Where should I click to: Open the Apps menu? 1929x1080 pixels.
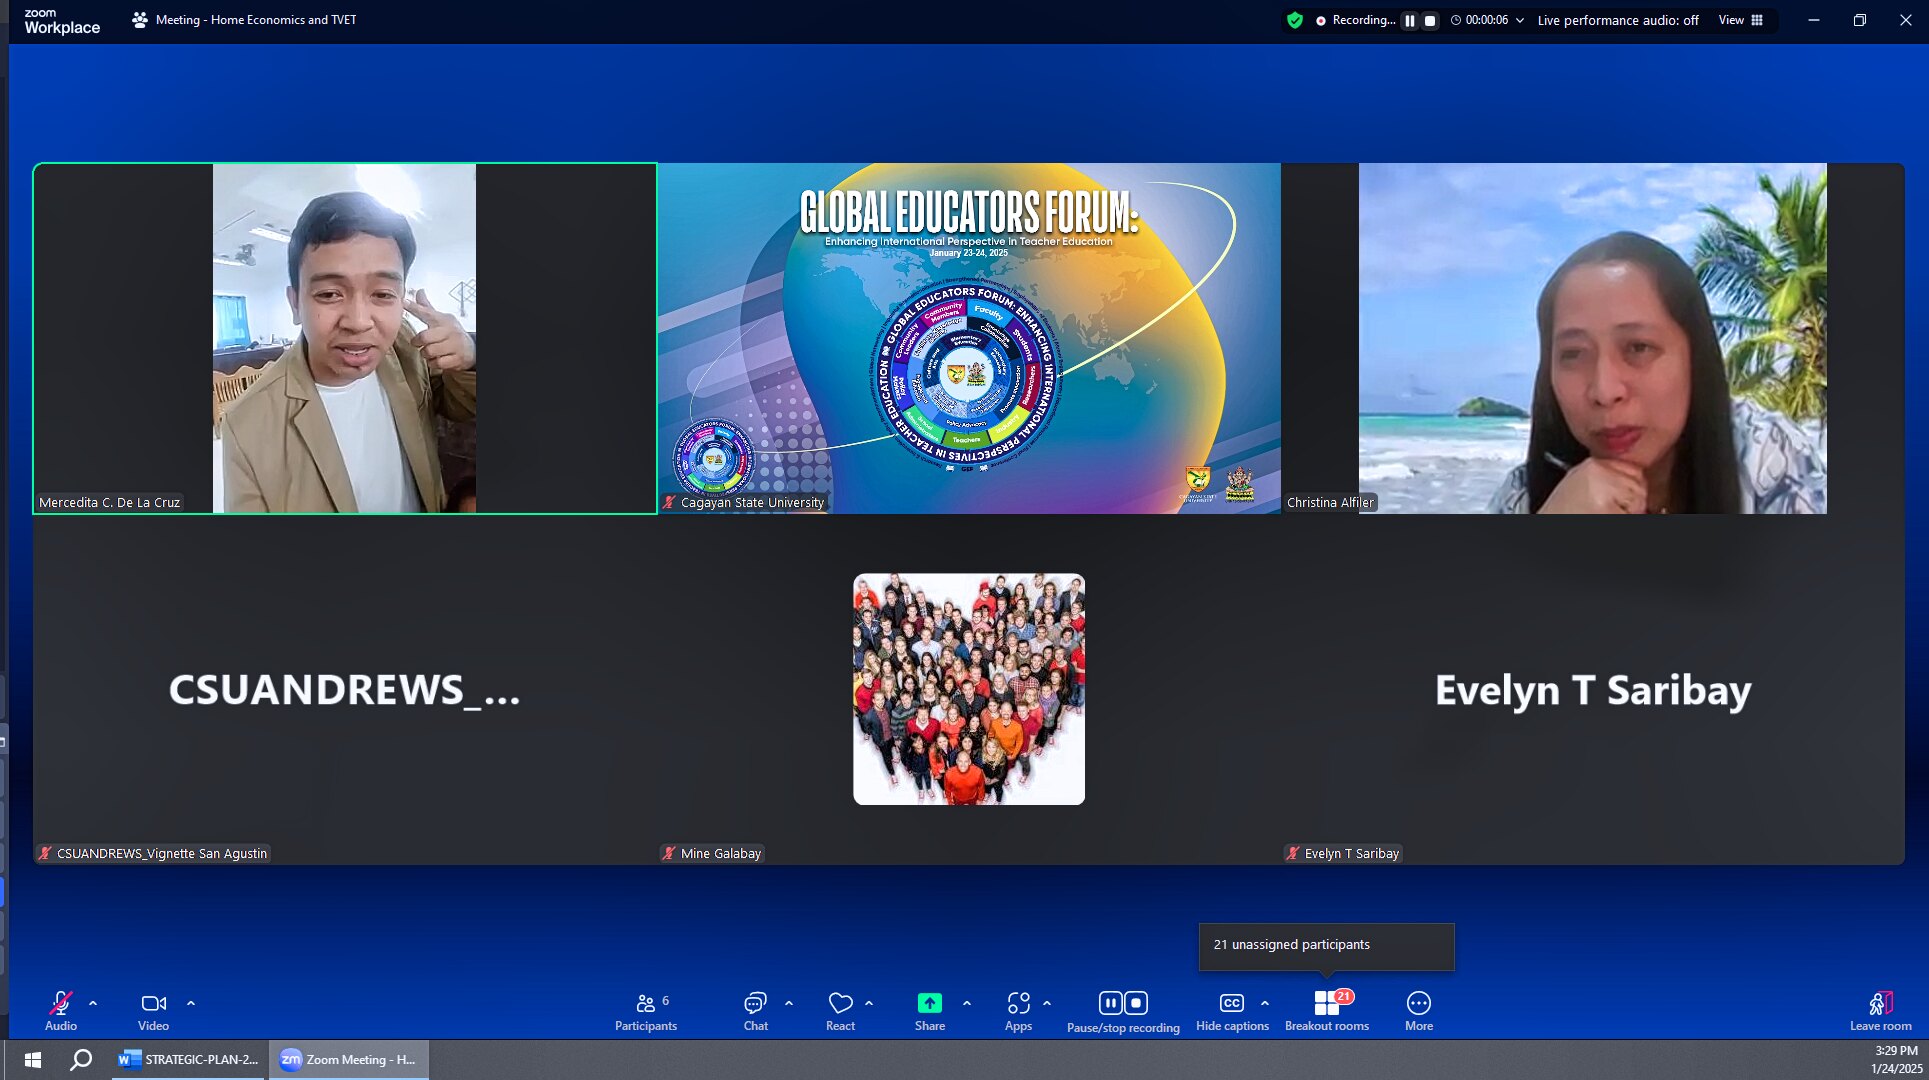[x=1018, y=1010]
